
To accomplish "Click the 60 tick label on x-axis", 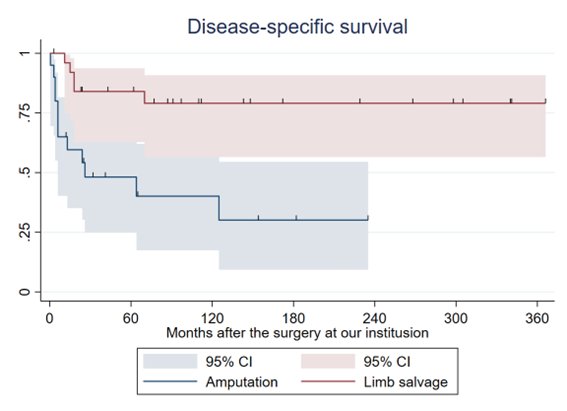I will point(131,318).
